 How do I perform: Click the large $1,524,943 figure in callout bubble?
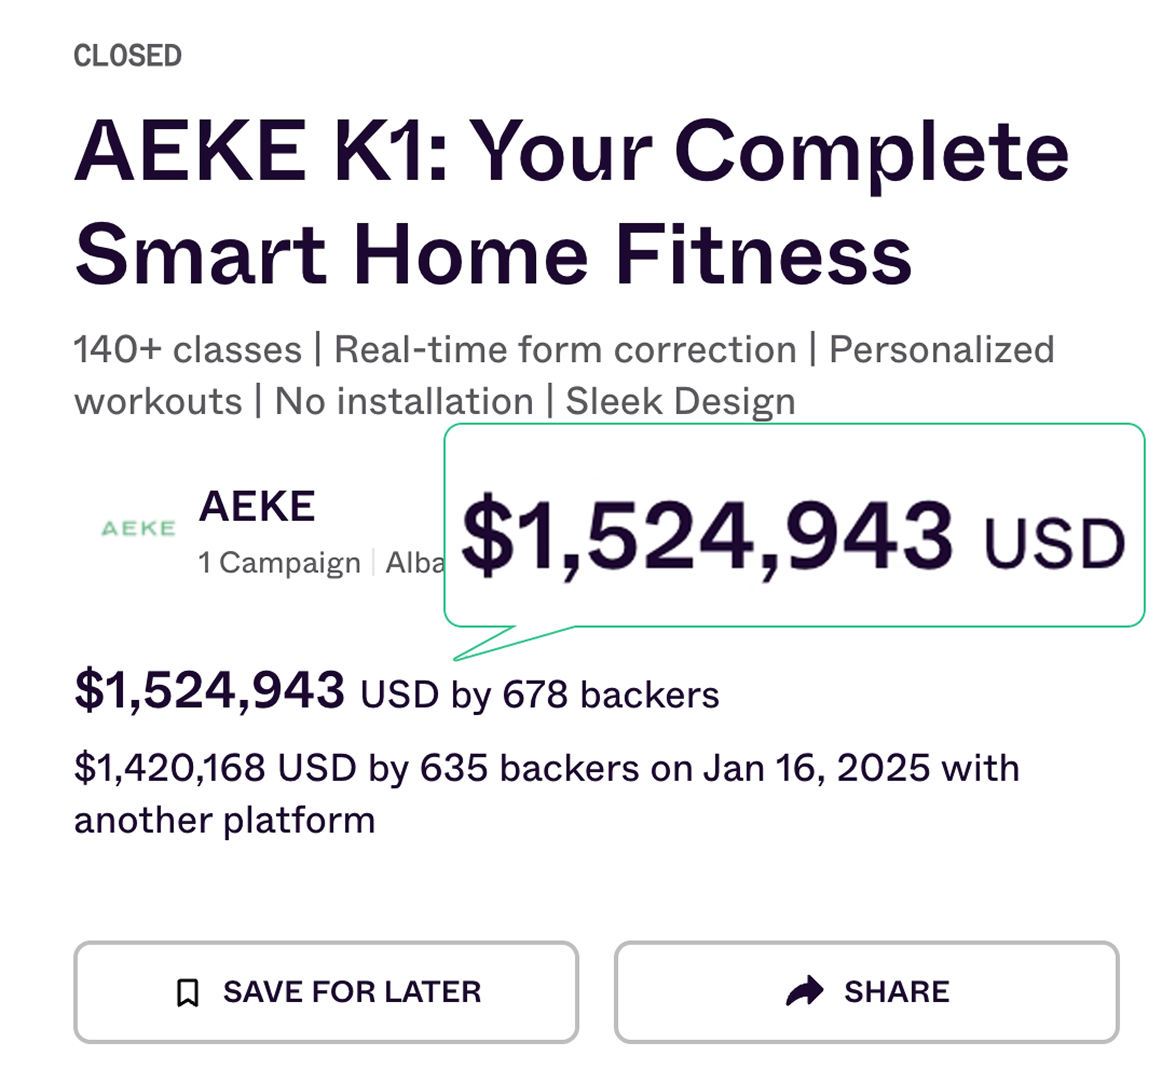pos(708,537)
